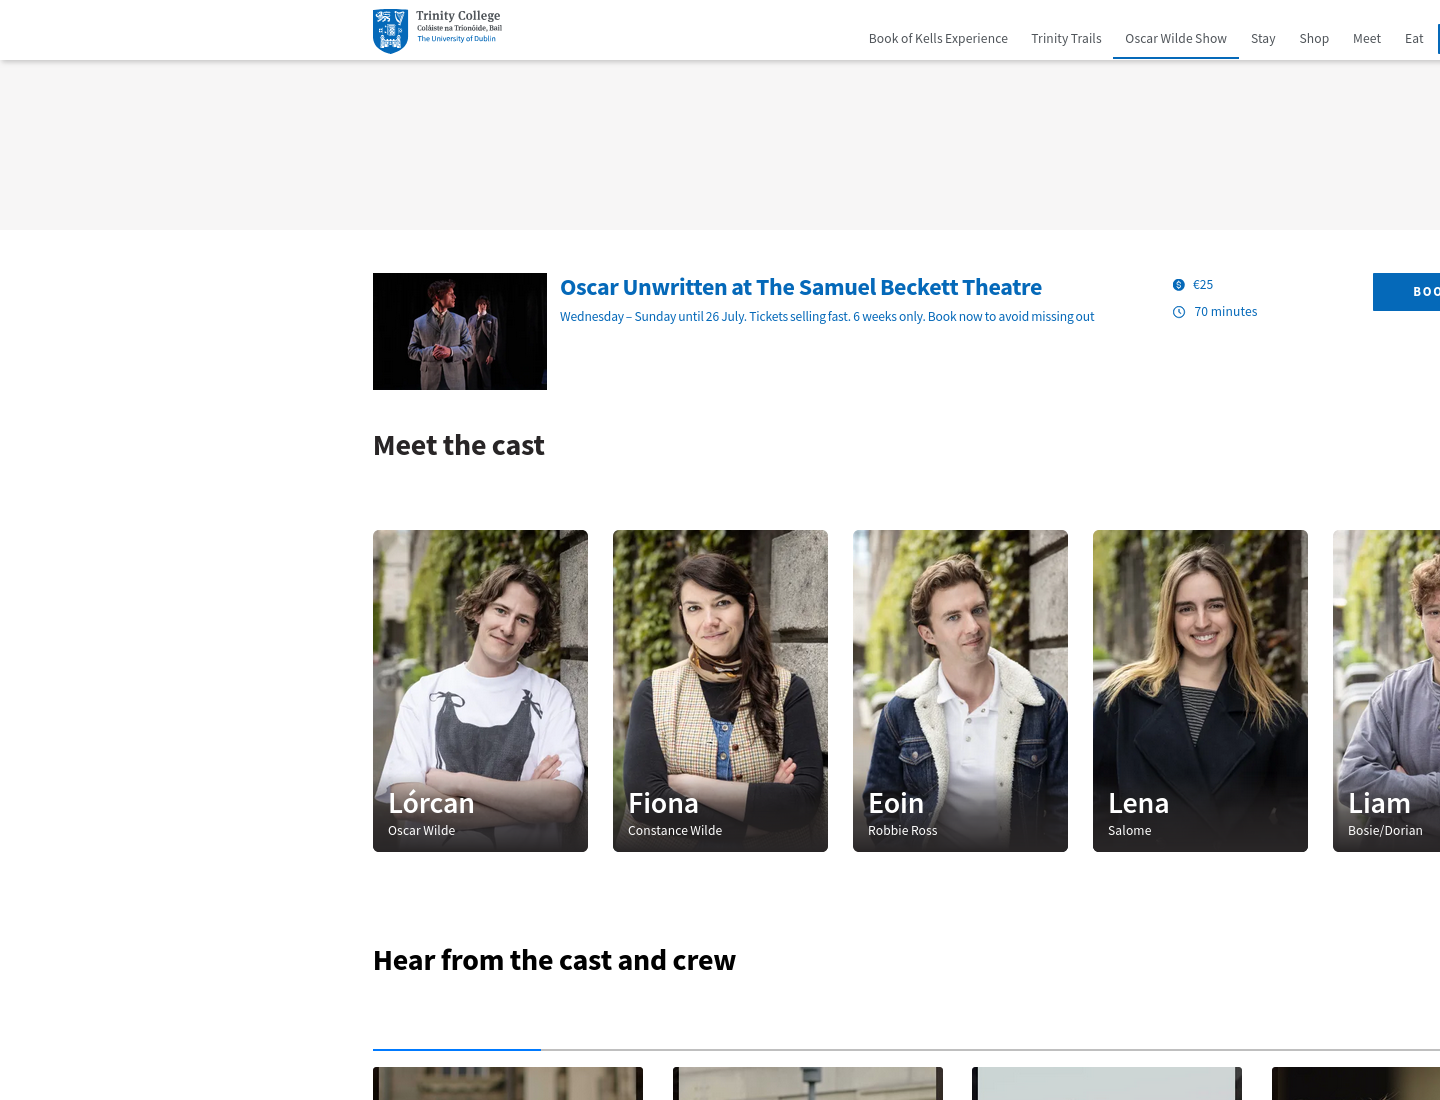
Task: Click the euro price icon
Action: pos(1179,285)
